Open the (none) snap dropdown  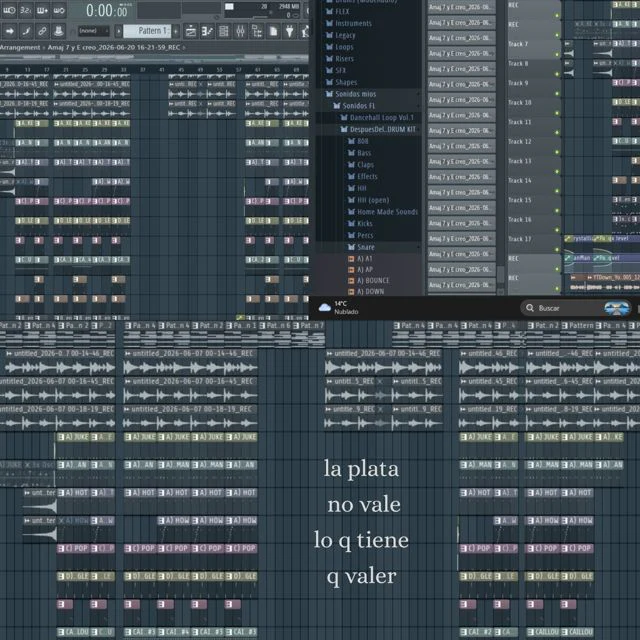point(94,31)
